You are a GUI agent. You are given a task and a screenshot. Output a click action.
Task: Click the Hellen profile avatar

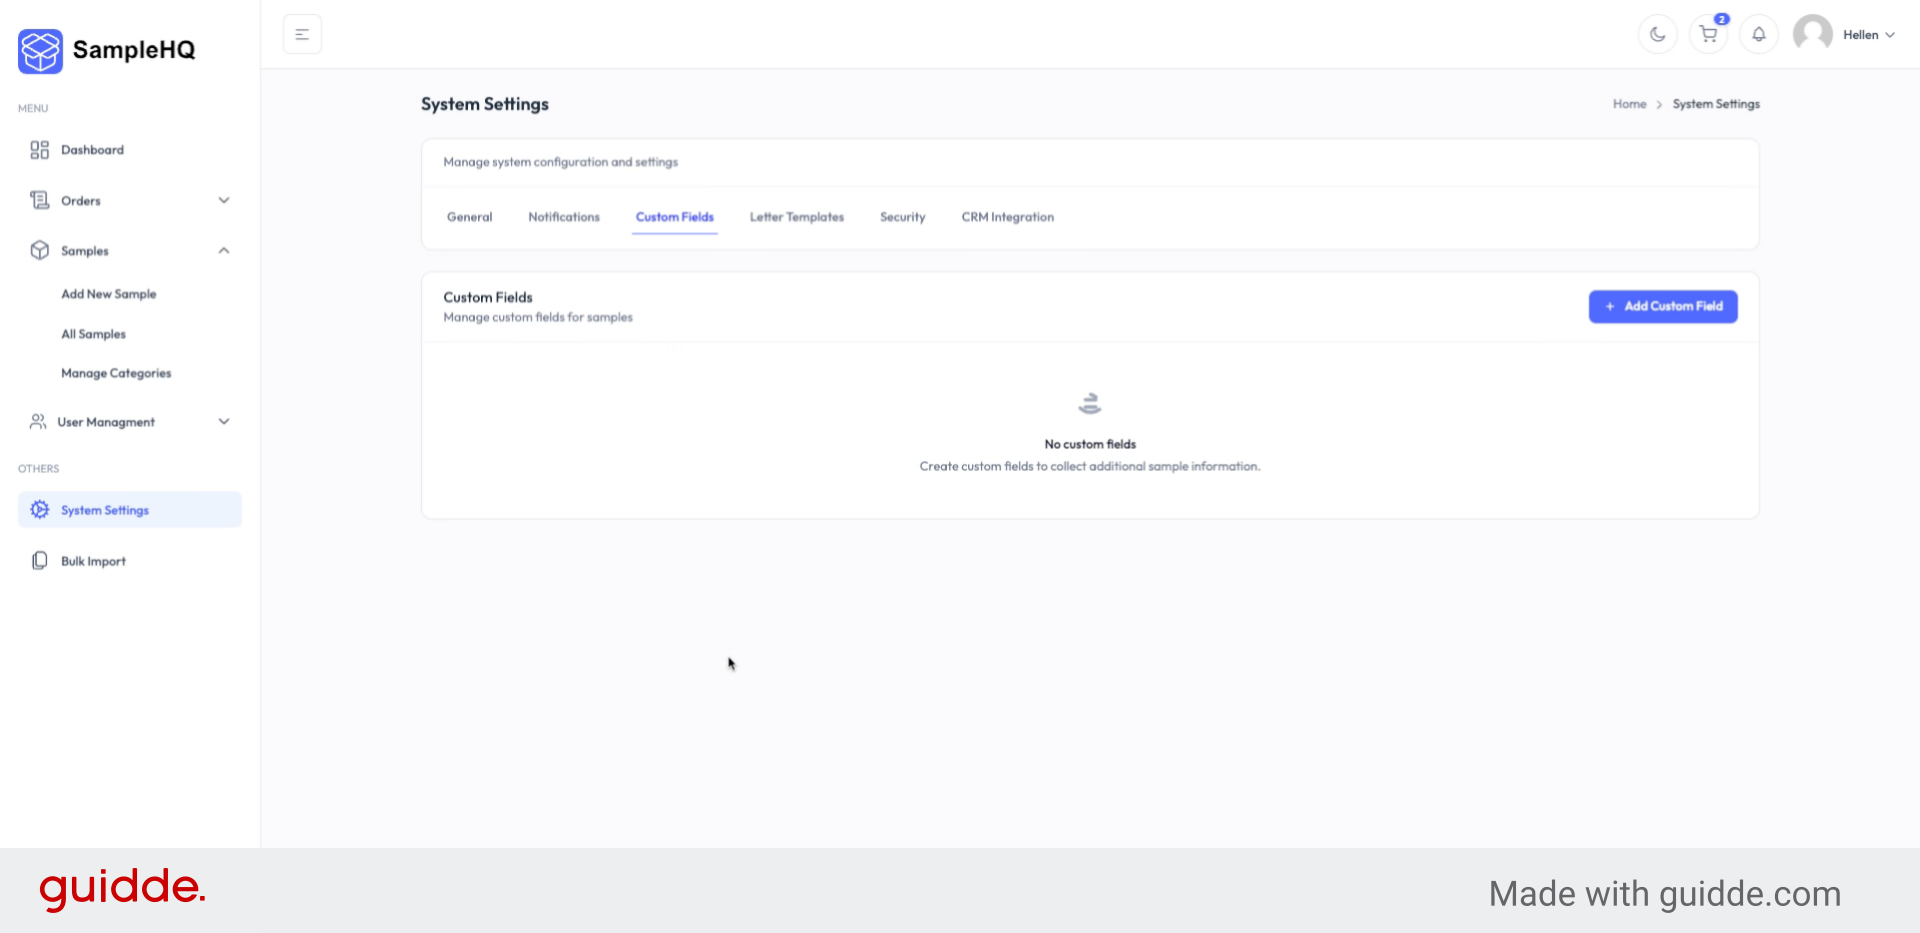(1813, 33)
